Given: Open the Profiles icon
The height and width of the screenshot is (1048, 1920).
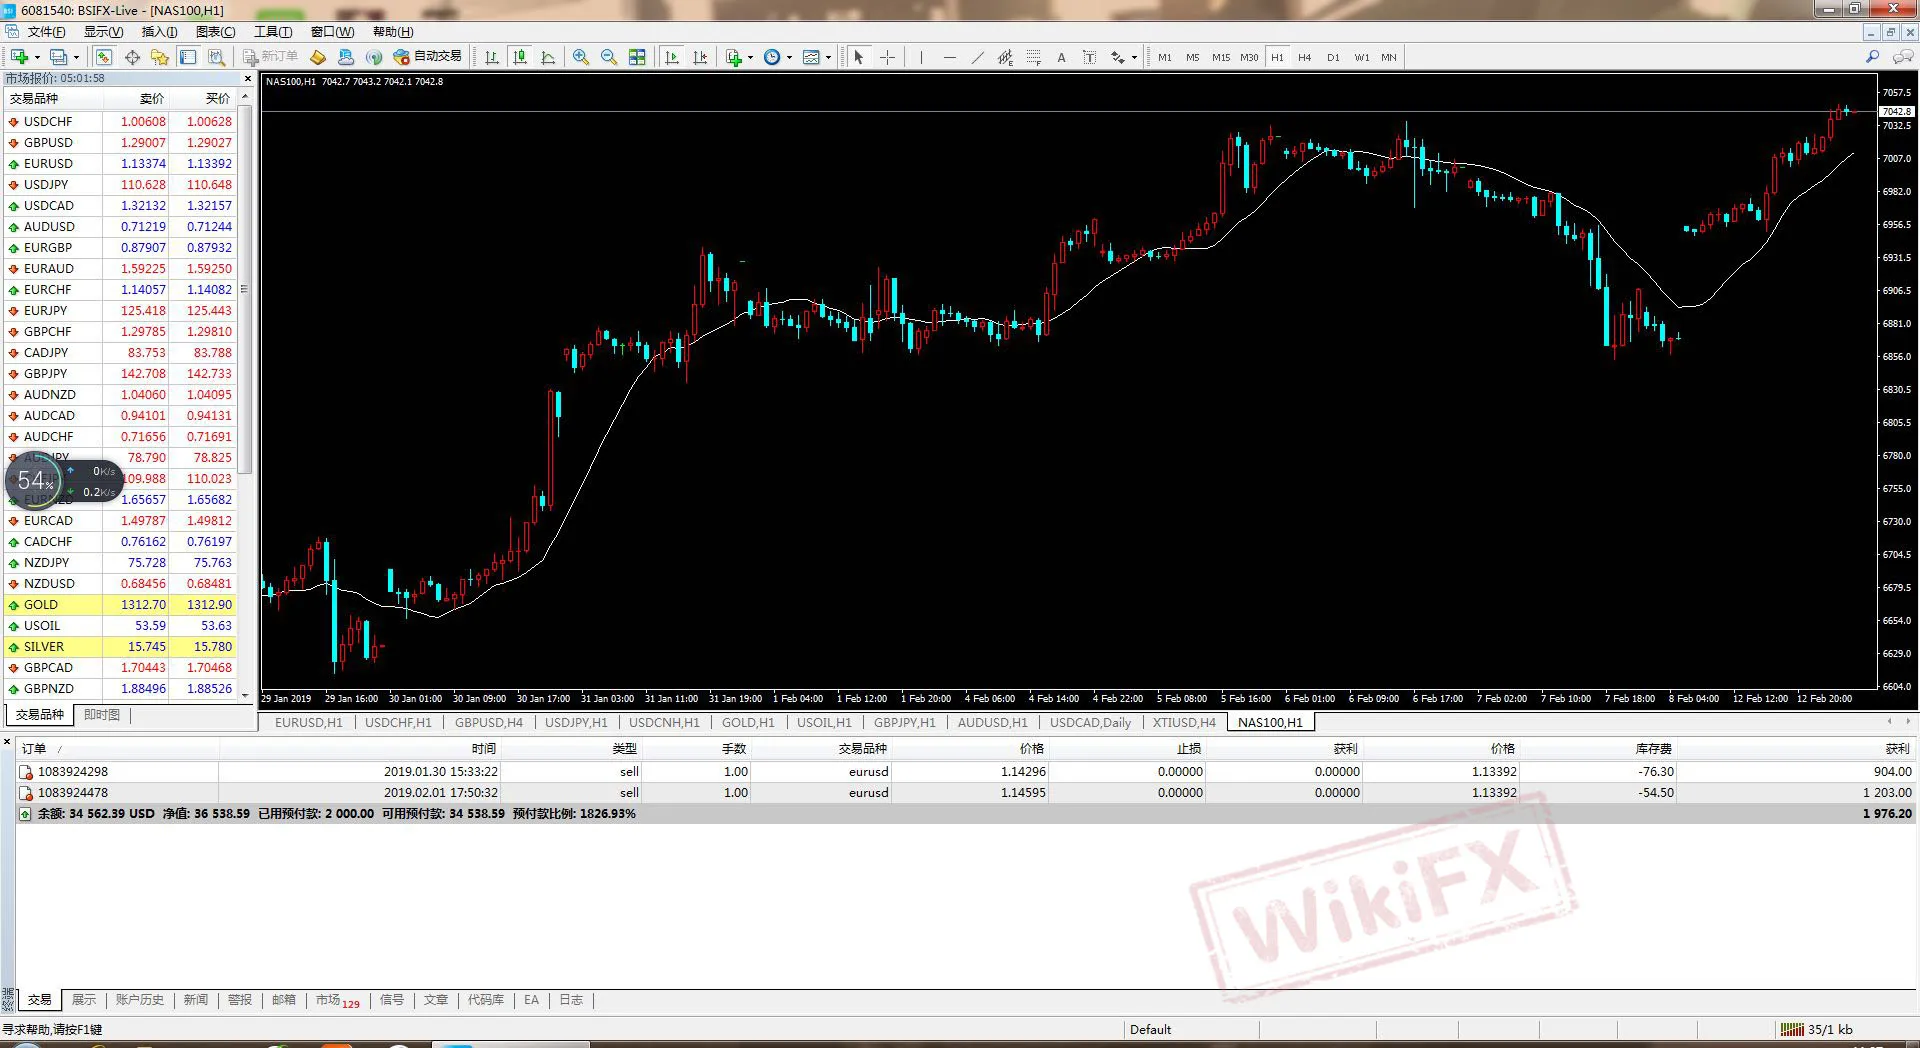Looking at the screenshot, I should pos(59,57).
